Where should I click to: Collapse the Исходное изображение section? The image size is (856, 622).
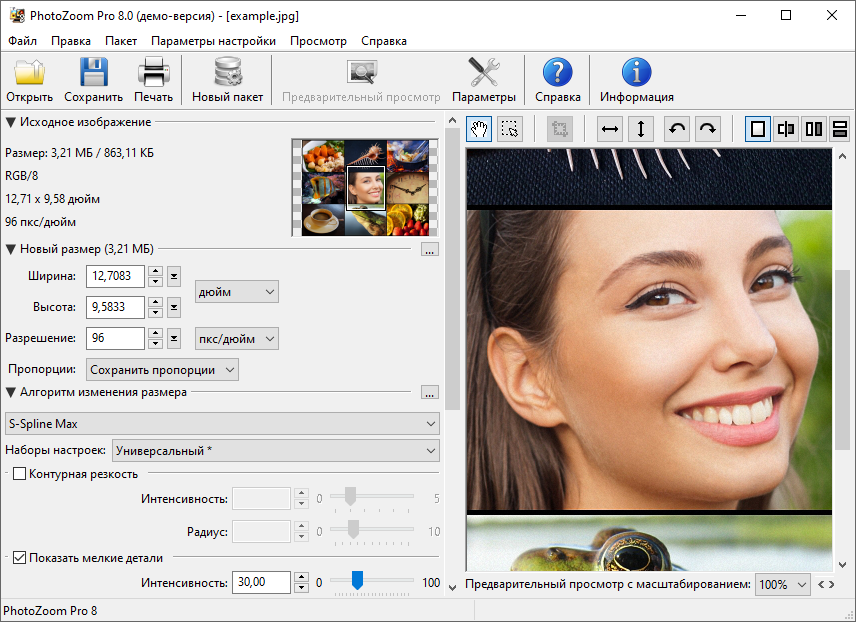(10, 122)
